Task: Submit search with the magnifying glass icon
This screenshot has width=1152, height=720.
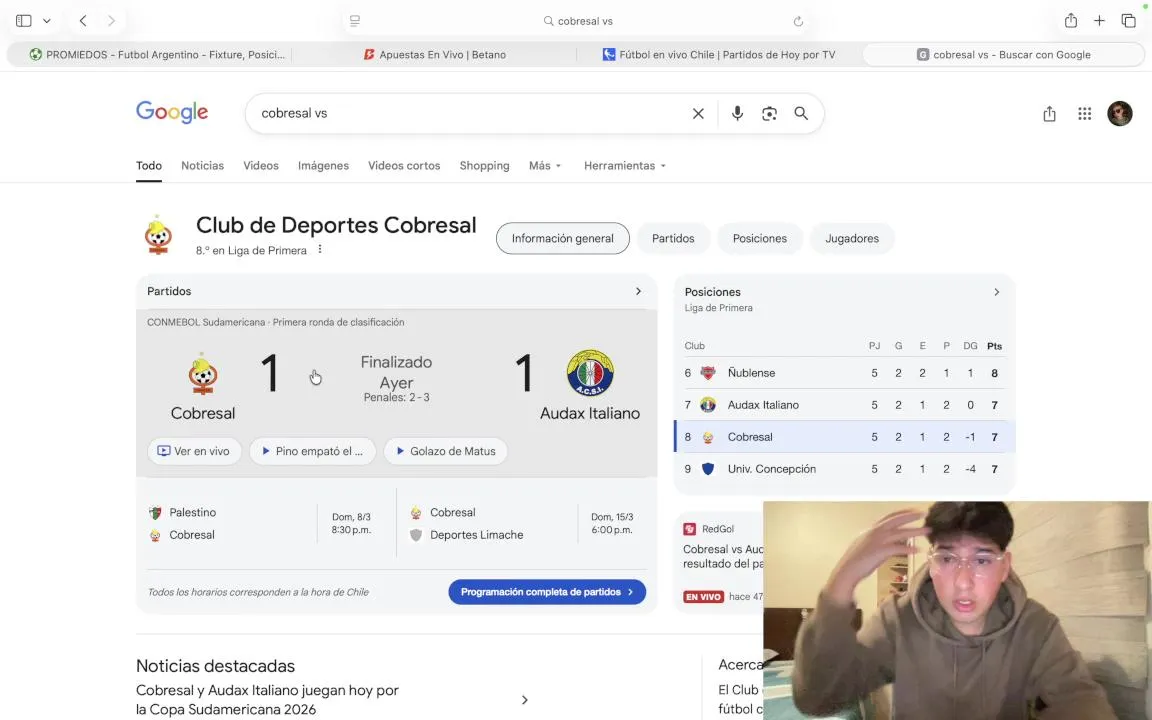Action: (801, 113)
